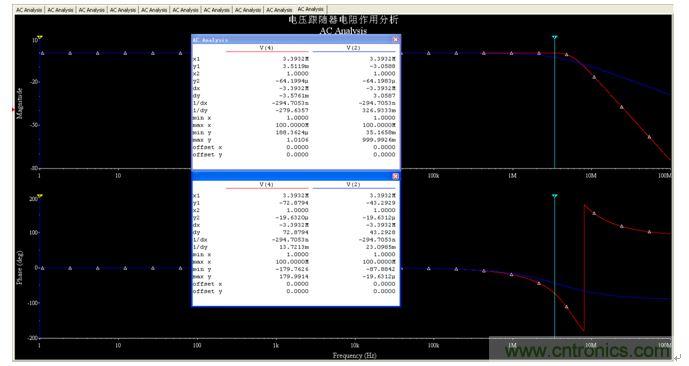Click the Phase (deg) axis label
The image size is (689, 366).
coord(20,267)
